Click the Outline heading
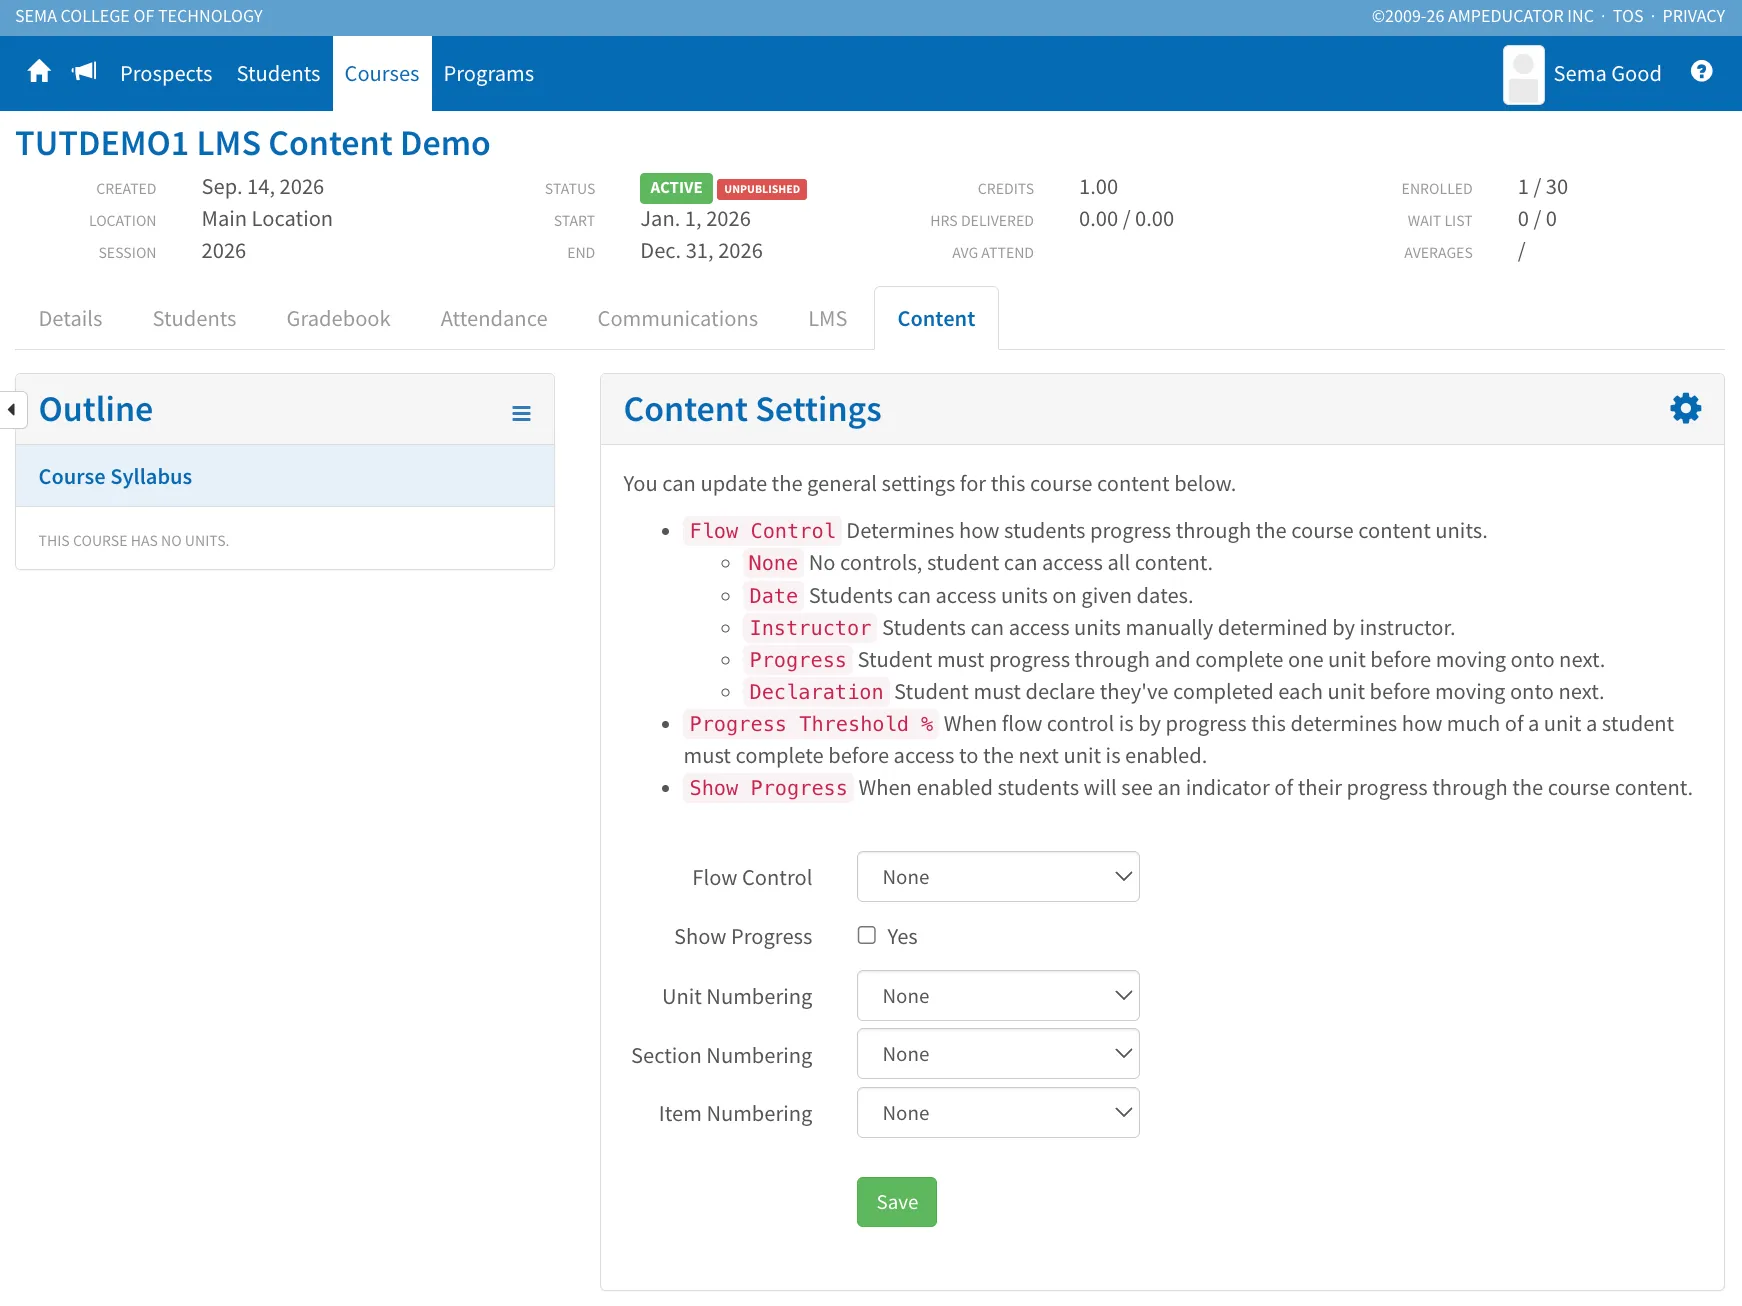 pos(96,410)
